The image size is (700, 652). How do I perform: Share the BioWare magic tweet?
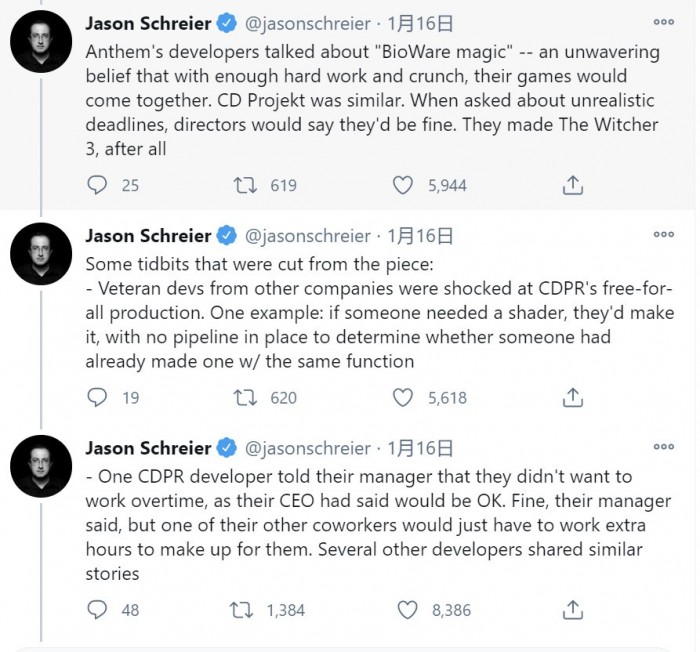(572, 185)
